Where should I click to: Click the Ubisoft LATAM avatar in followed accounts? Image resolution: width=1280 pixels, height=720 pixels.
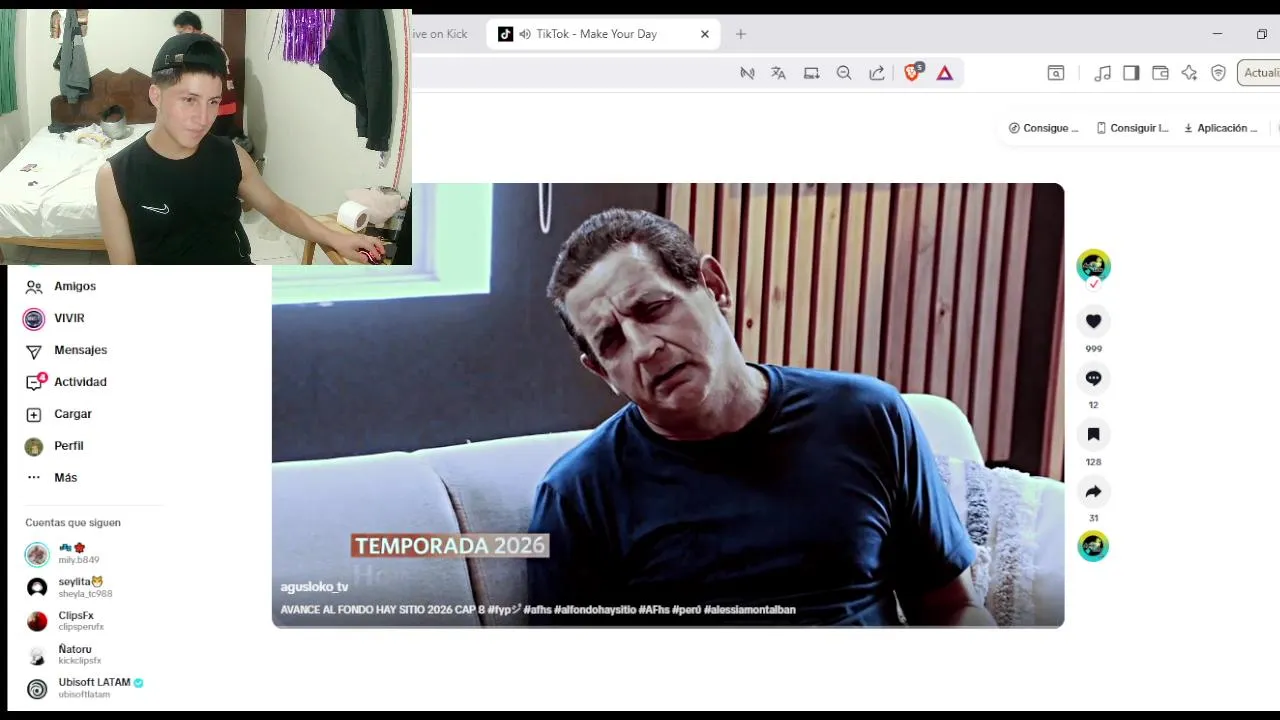pyautogui.click(x=37, y=689)
